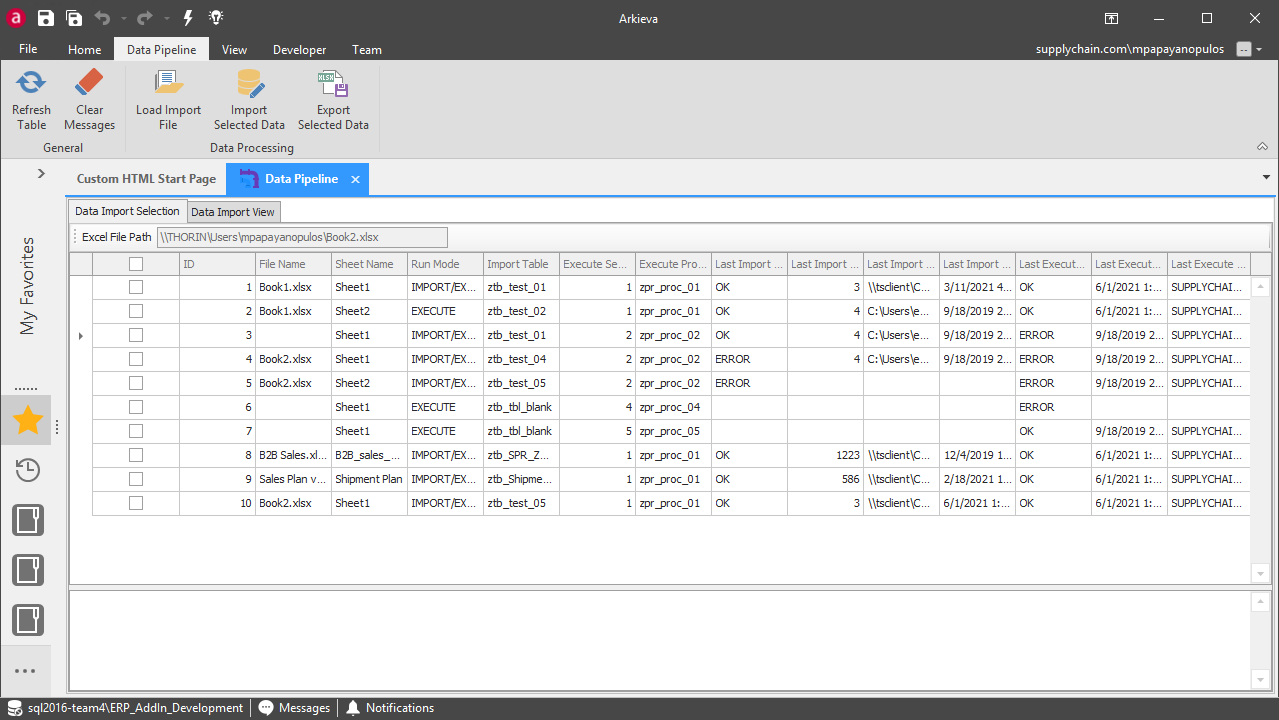This screenshot has height=720, width=1279.
Task: Click the Arkieva application logo icon
Action: pyautogui.click(x=15, y=17)
